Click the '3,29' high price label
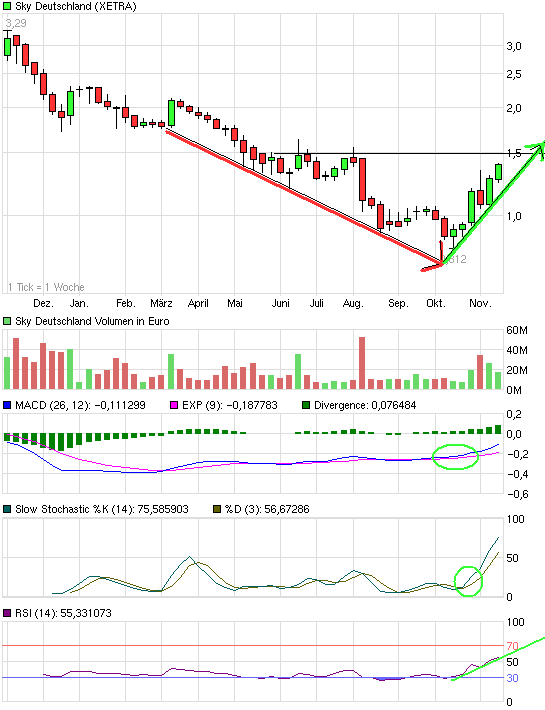 tap(16, 23)
